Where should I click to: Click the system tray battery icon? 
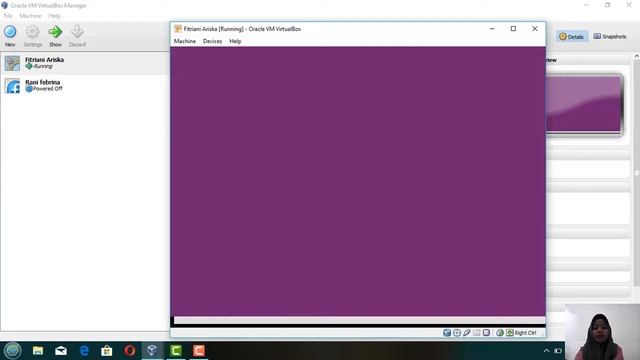(x=558, y=351)
